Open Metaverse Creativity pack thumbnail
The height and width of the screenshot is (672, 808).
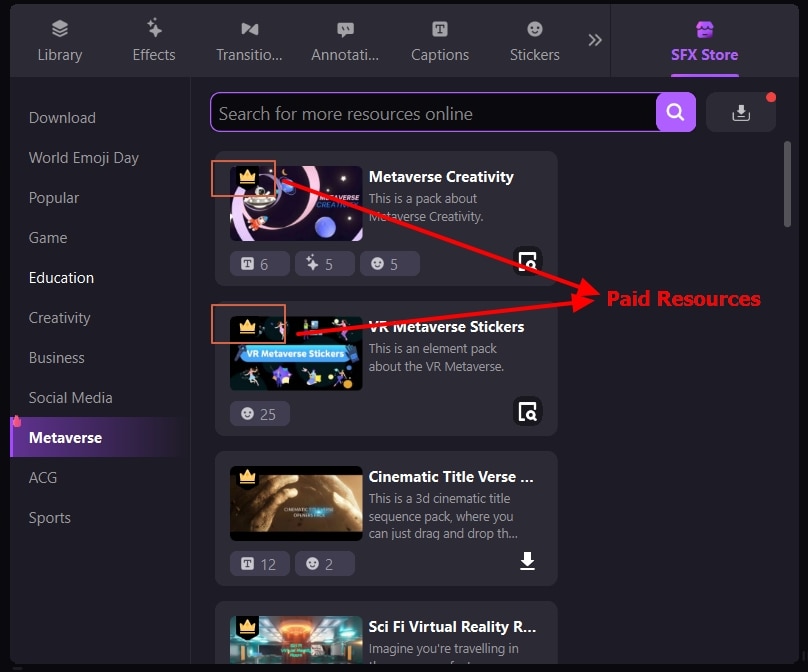296,204
